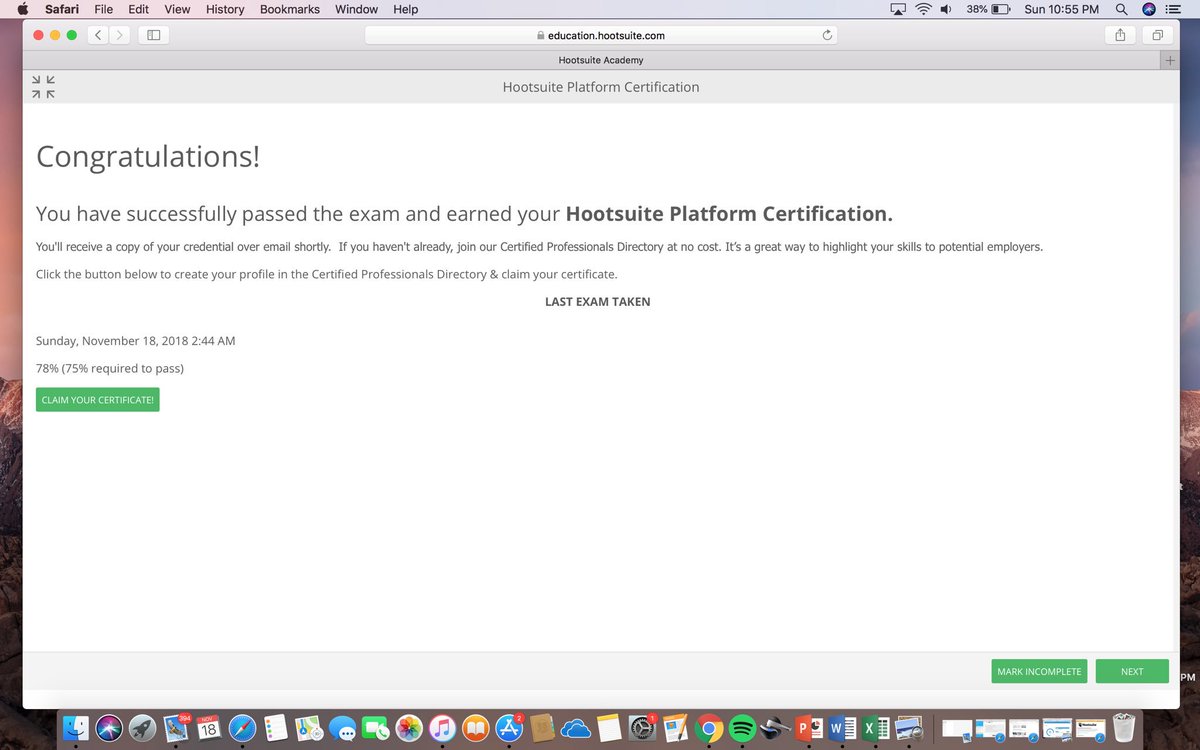Click the Safari back arrow button
The height and width of the screenshot is (750, 1200).
click(x=98, y=35)
